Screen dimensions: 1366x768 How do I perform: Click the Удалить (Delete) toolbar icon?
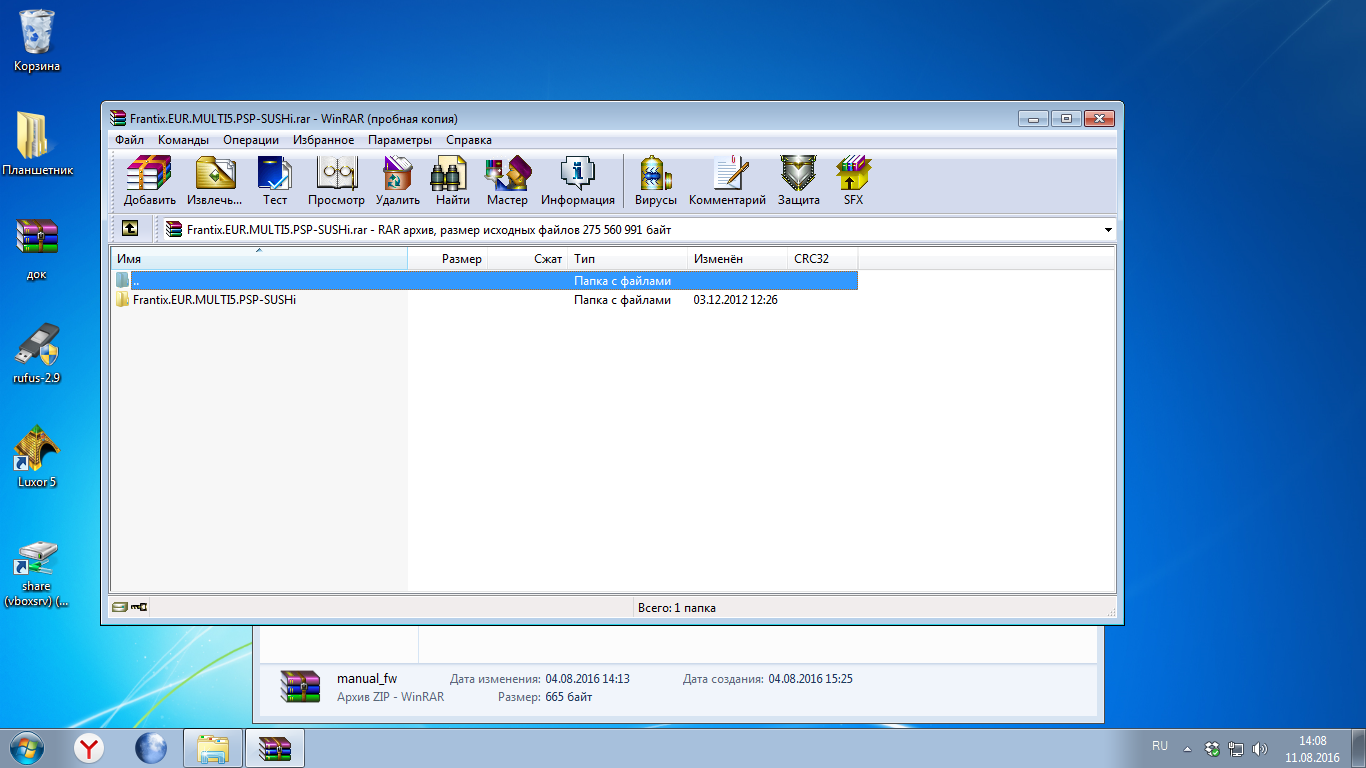point(397,180)
